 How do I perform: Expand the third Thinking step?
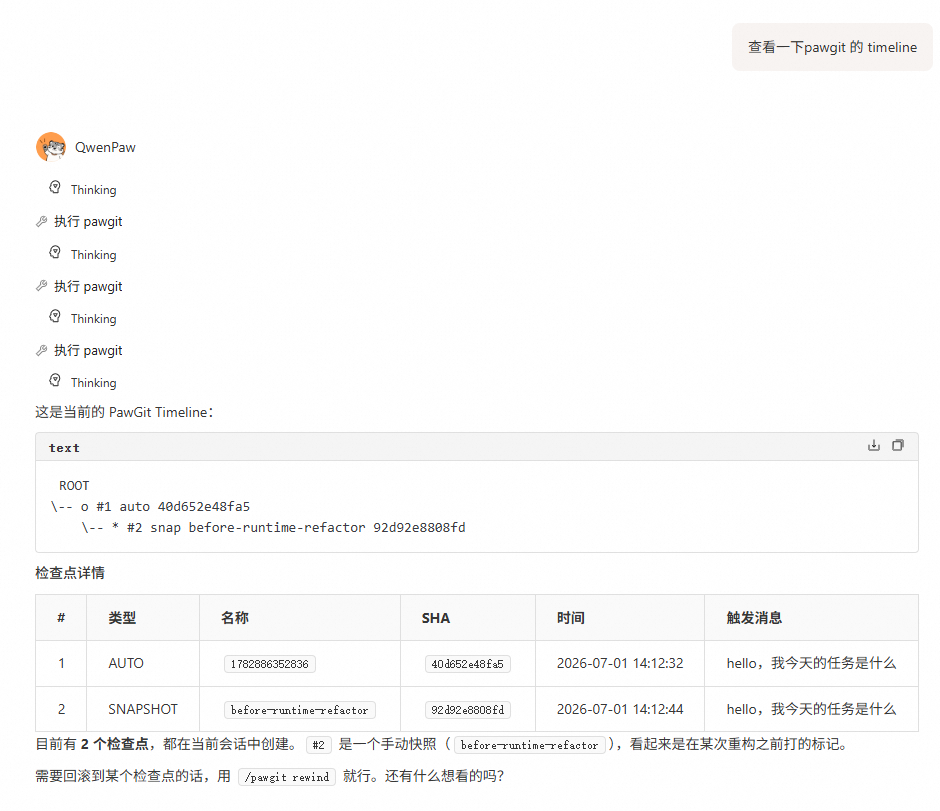(x=83, y=318)
